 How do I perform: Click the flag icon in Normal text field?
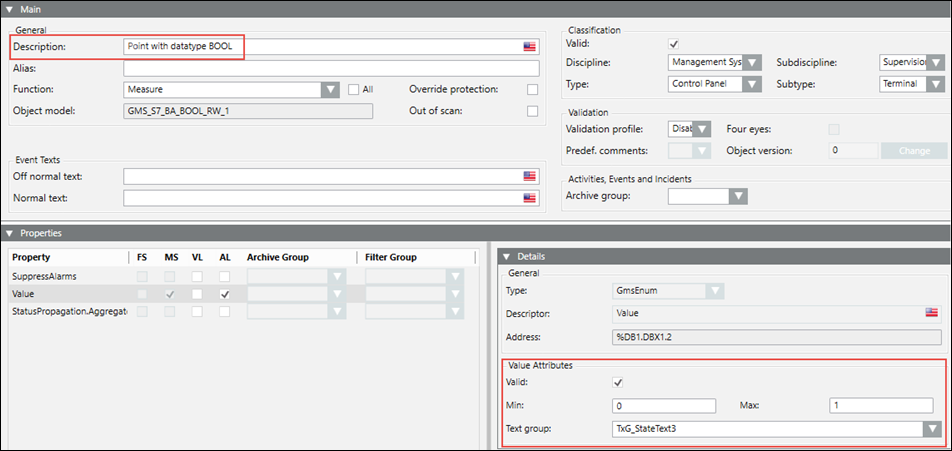click(529, 198)
